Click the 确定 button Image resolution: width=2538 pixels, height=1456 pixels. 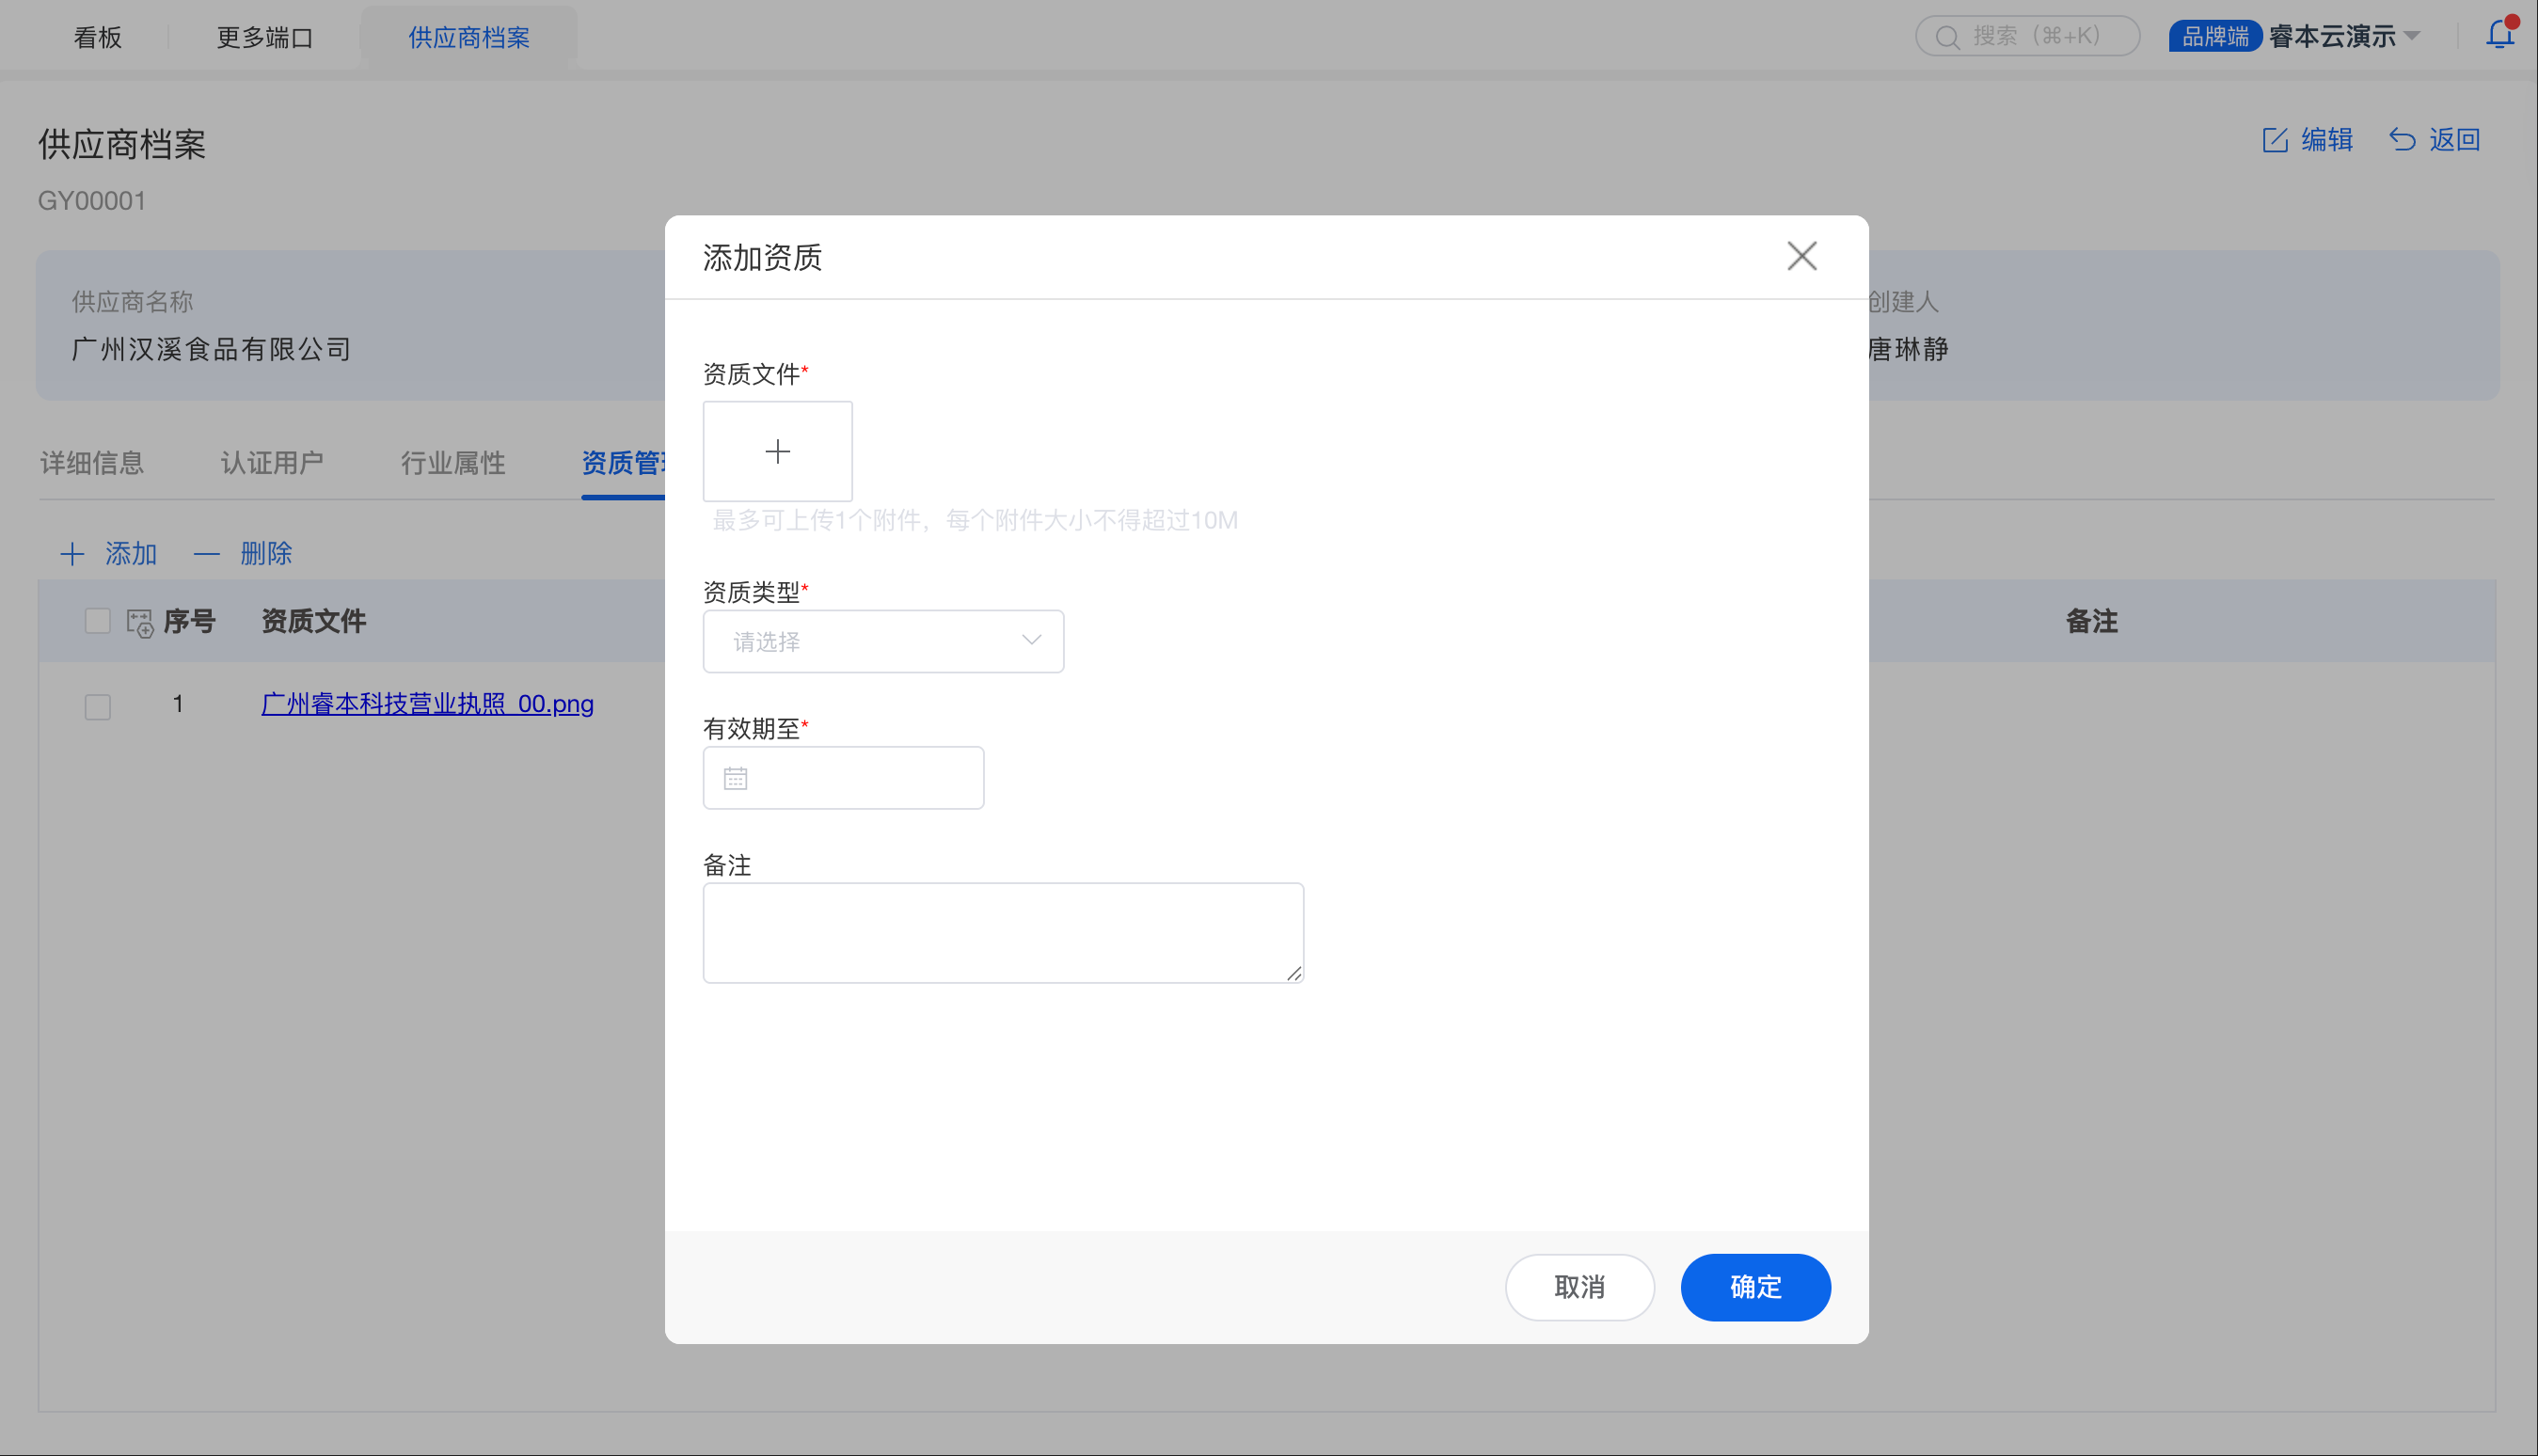[1755, 1286]
